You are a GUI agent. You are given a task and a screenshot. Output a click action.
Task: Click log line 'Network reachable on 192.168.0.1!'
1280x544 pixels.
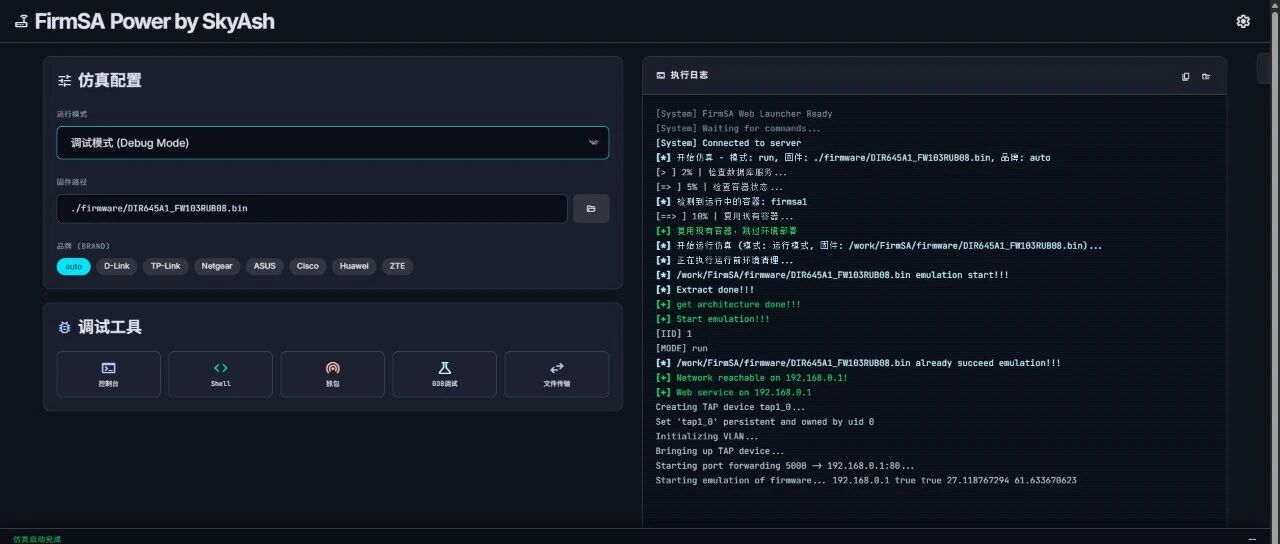(752, 378)
